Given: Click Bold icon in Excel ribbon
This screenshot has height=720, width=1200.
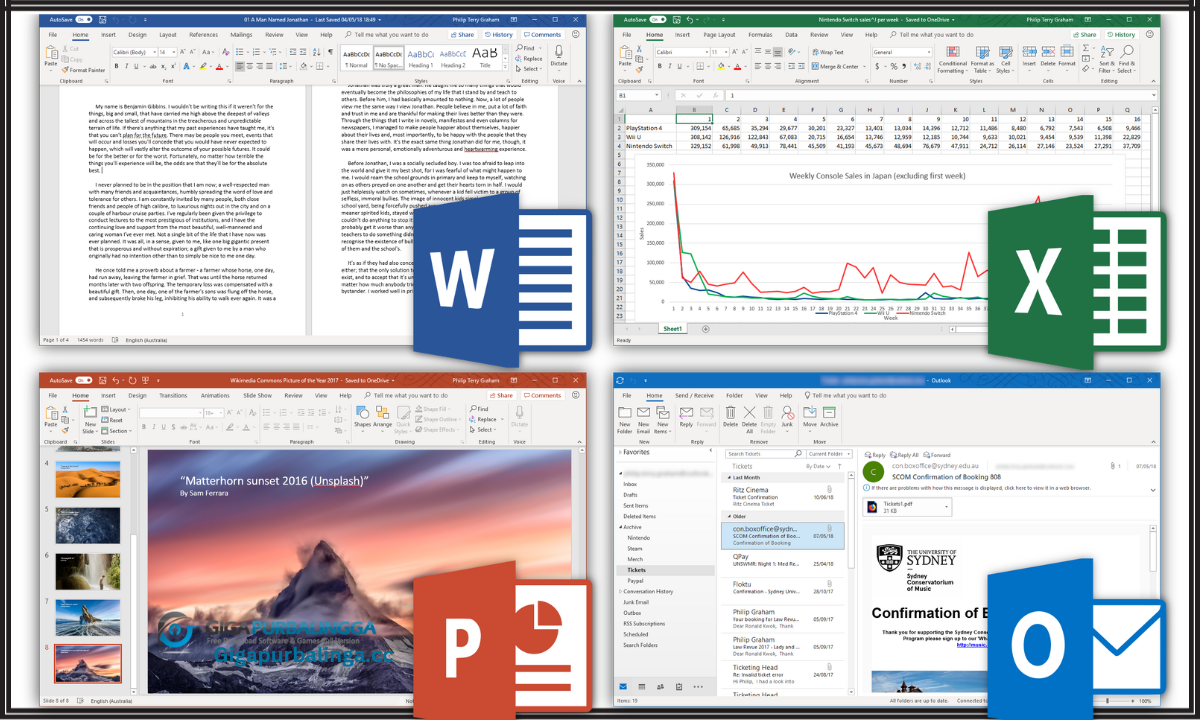Looking at the screenshot, I should coord(659,66).
